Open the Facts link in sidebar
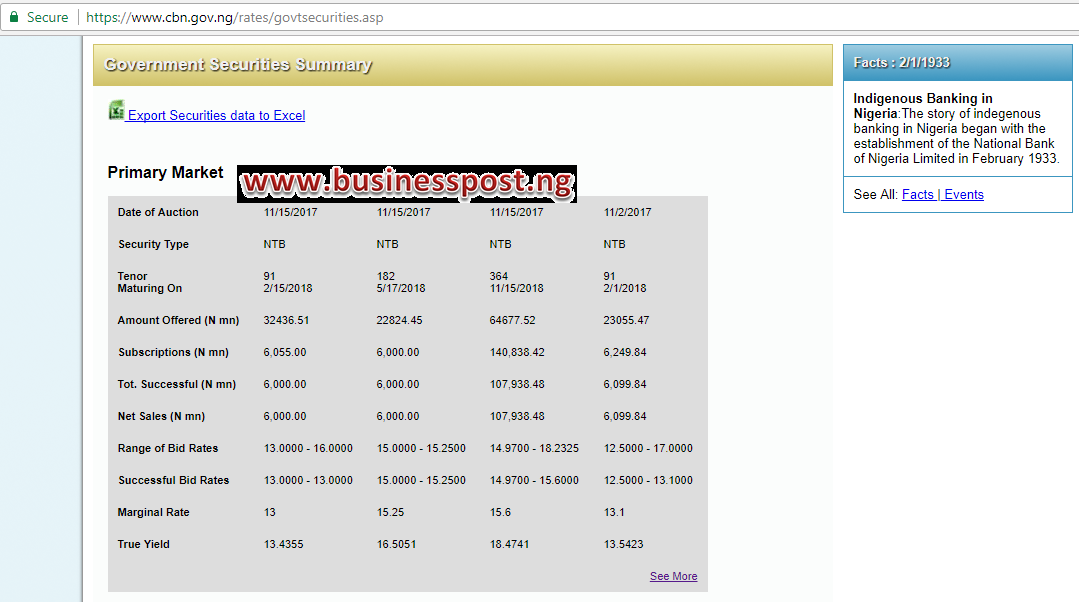Screen dimensions: 1079x602 [x=918, y=195]
